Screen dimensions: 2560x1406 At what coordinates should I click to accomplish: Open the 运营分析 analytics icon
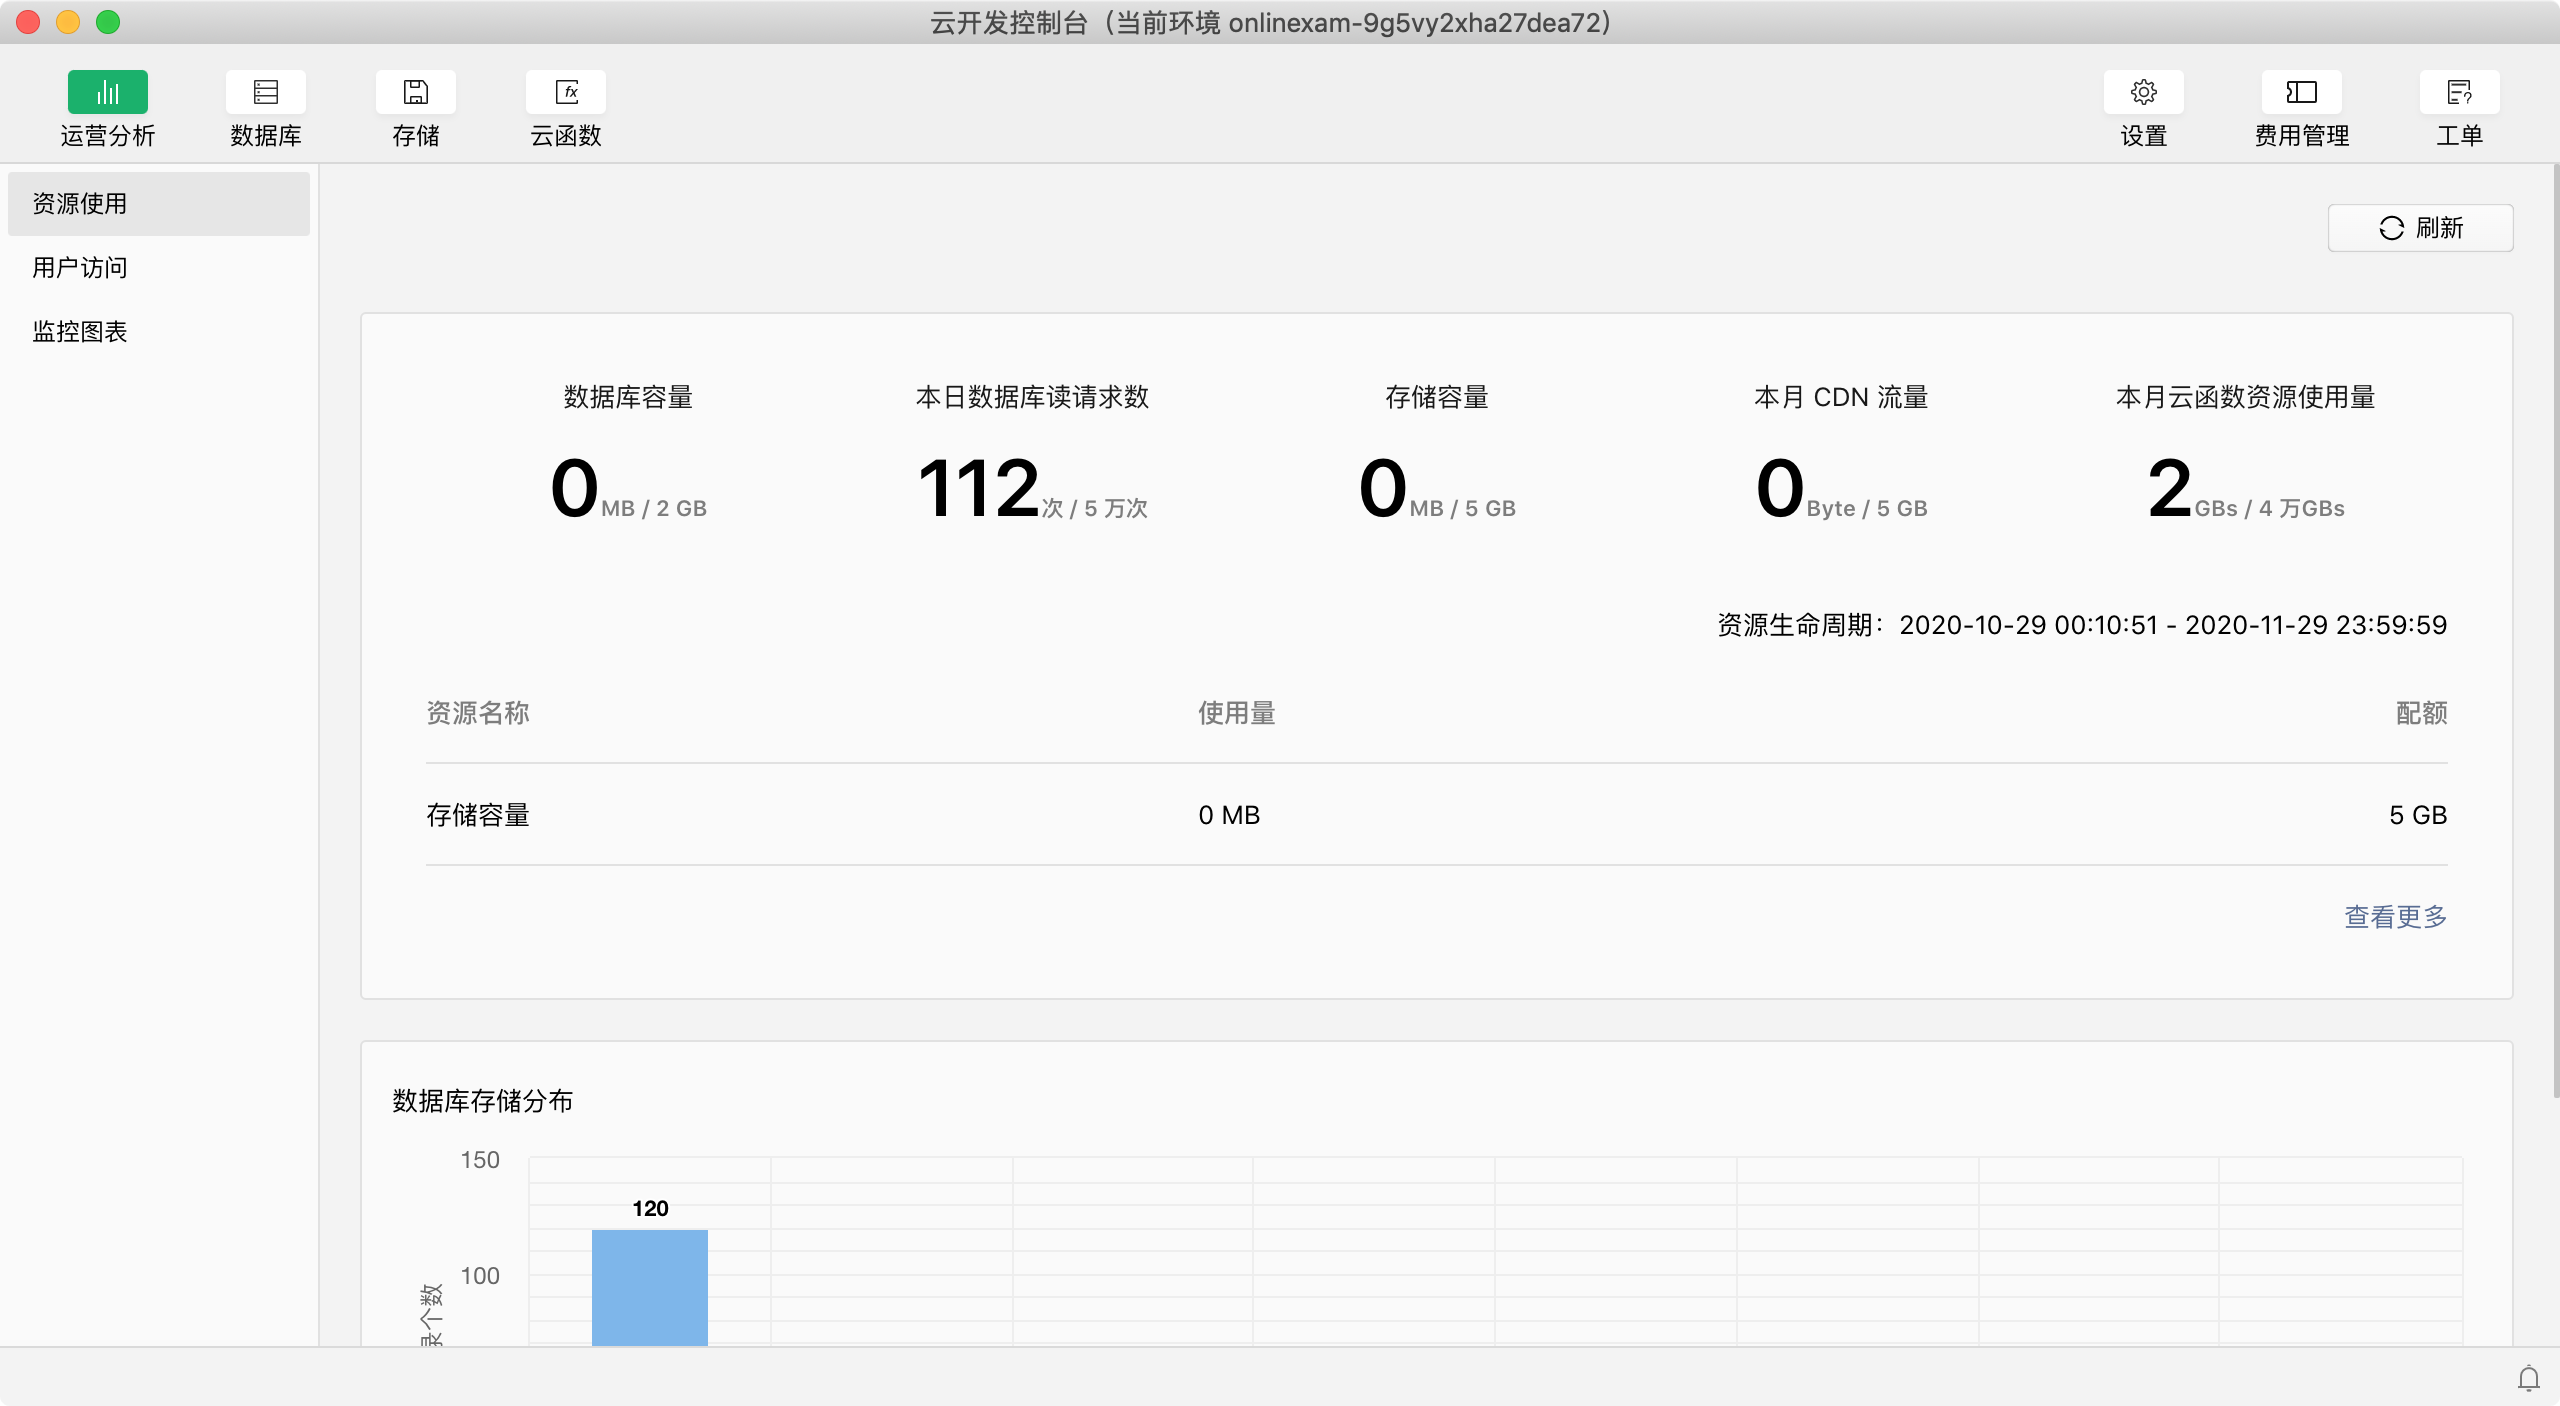pyautogui.click(x=107, y=93)
